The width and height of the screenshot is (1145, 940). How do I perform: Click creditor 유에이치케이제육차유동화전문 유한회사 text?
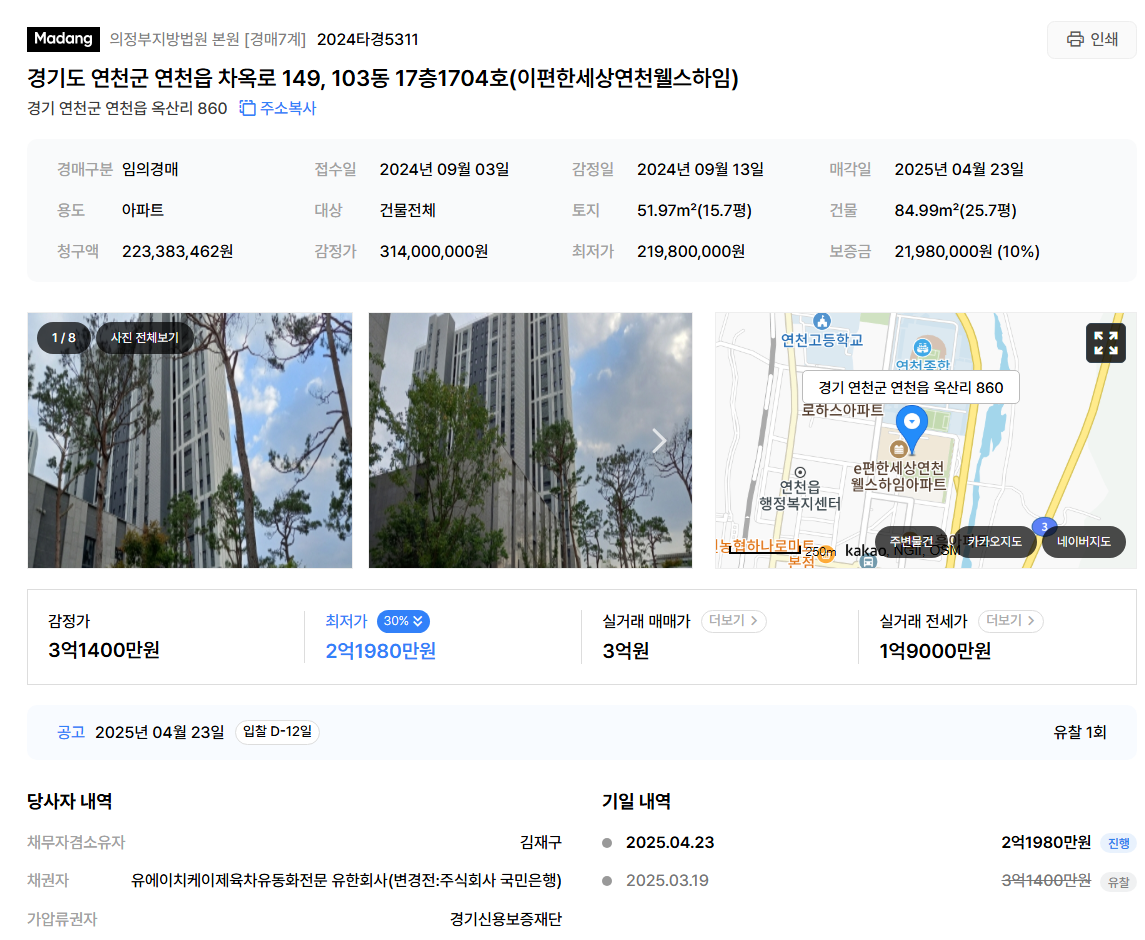pyautogui.click(x=346, y=880)
